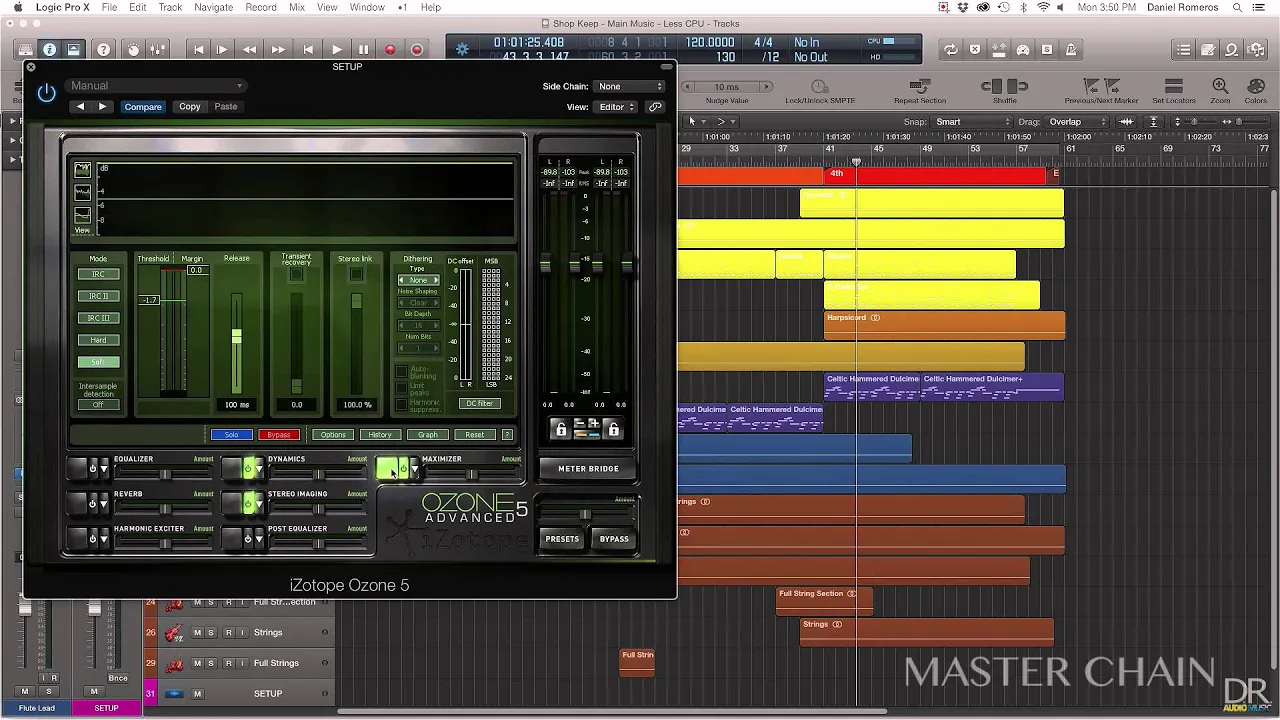1280x720 pixels.
Task: Expand Dynamics module presets arrow
Action: click(x=260, y=468)
